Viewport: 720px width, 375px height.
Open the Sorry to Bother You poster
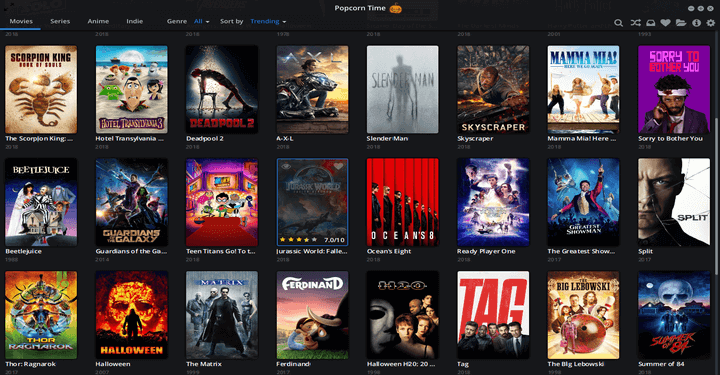click(x=674, y=90)
